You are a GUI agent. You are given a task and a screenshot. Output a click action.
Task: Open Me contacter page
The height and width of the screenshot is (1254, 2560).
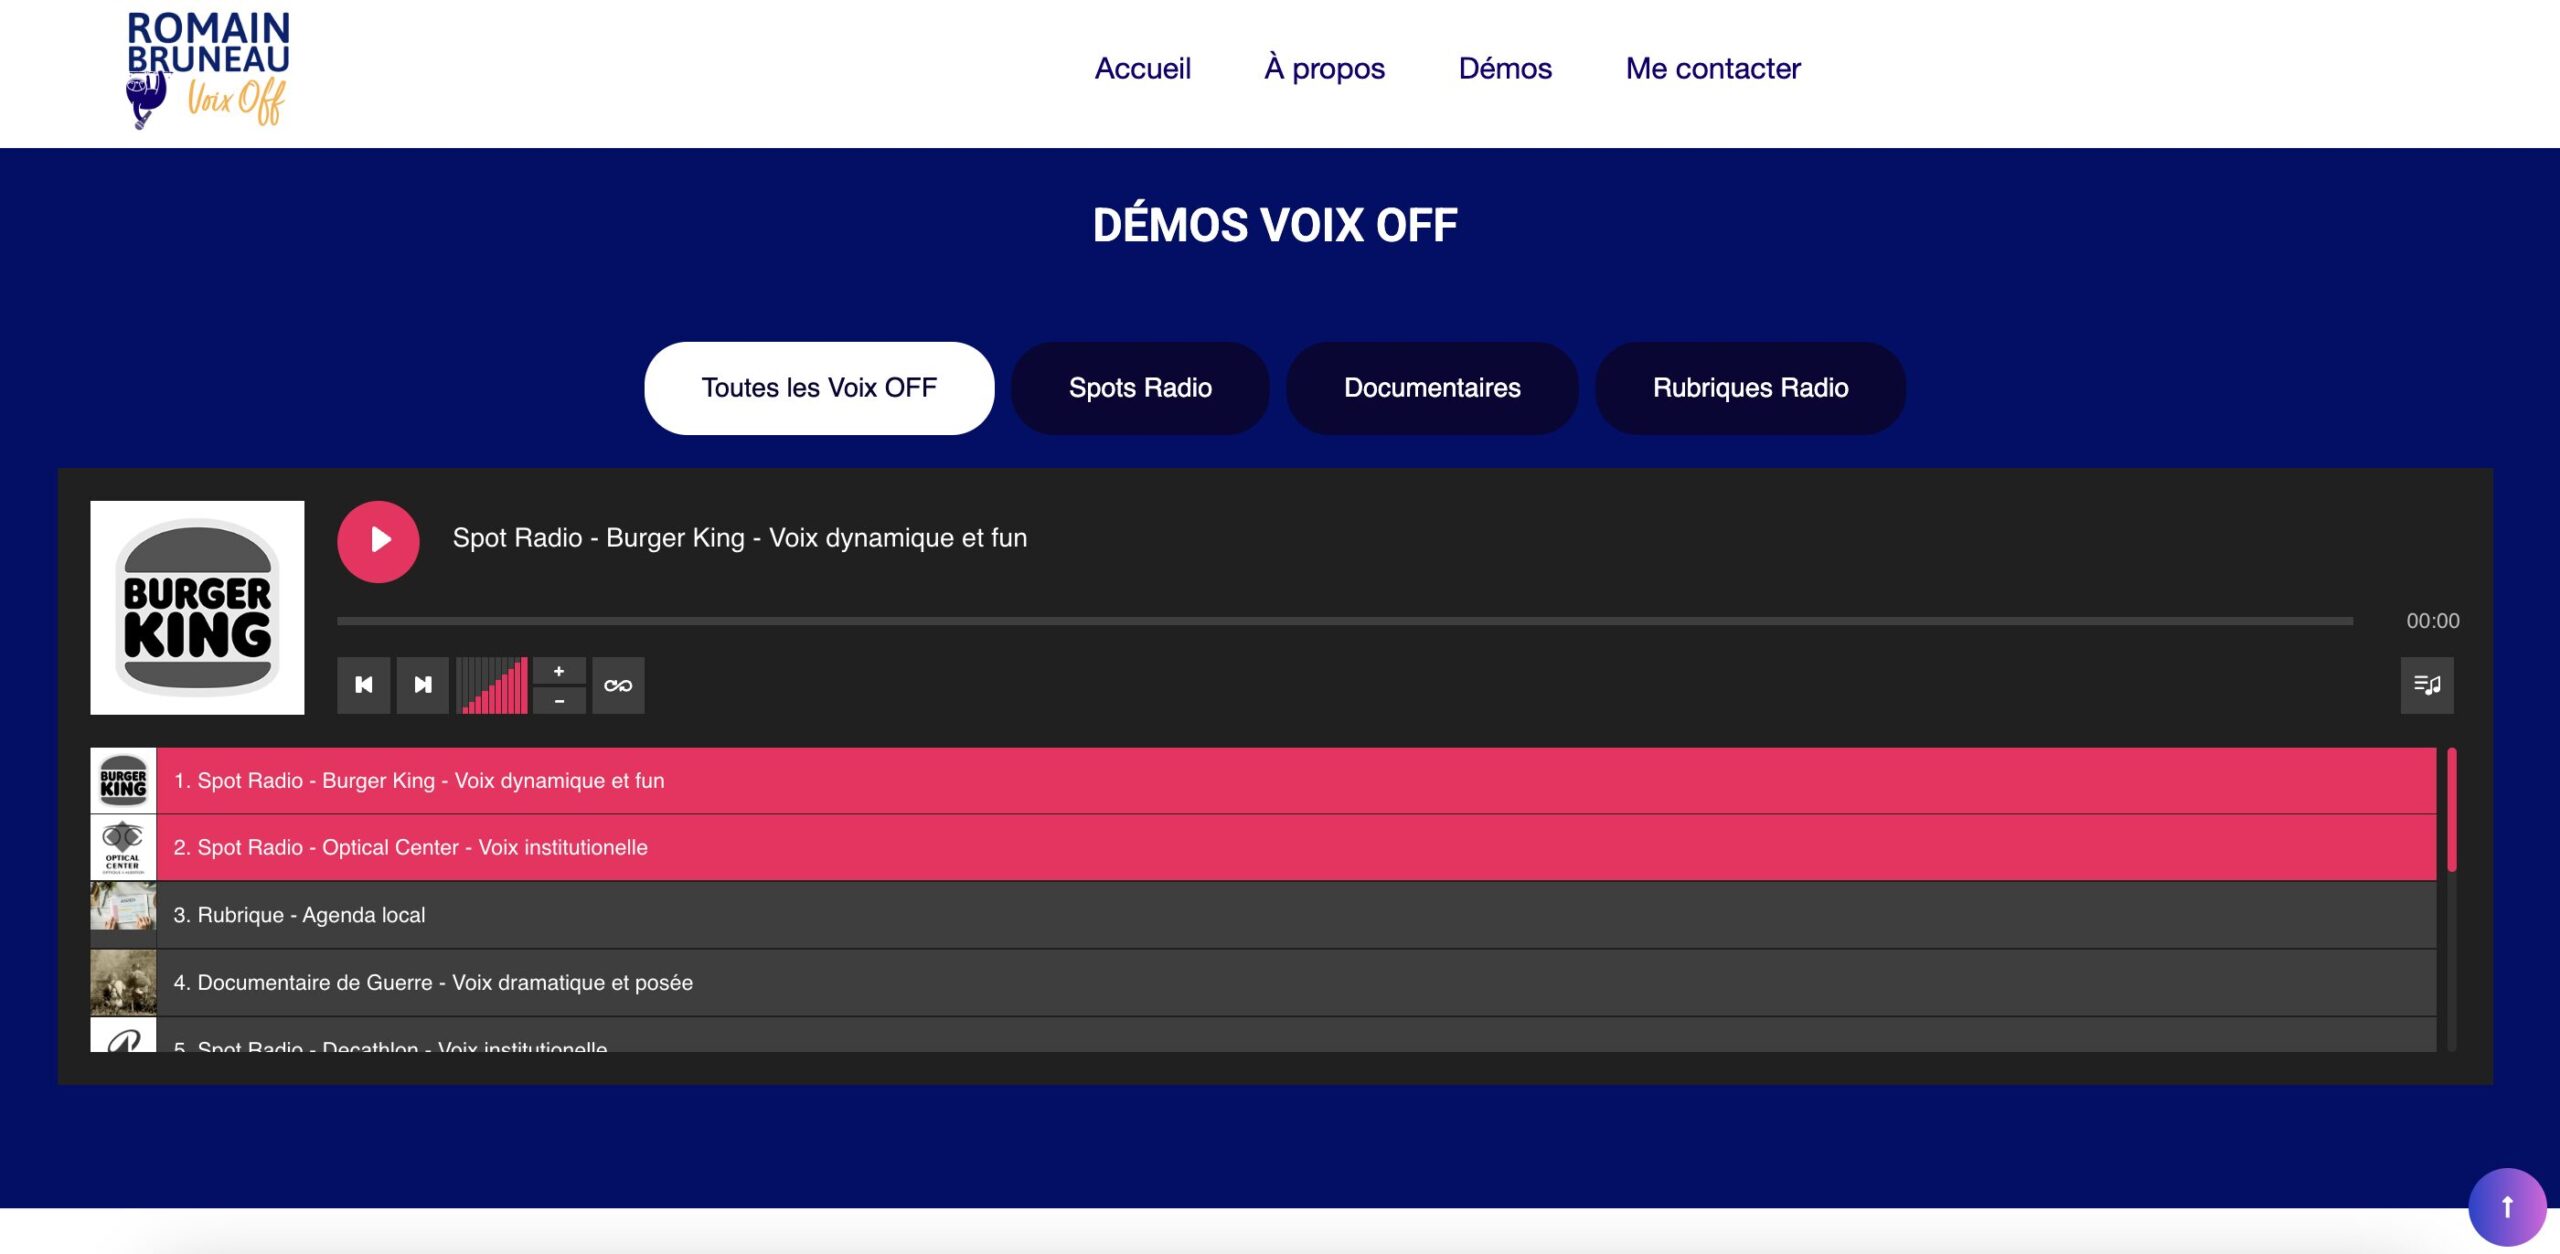1713,68
